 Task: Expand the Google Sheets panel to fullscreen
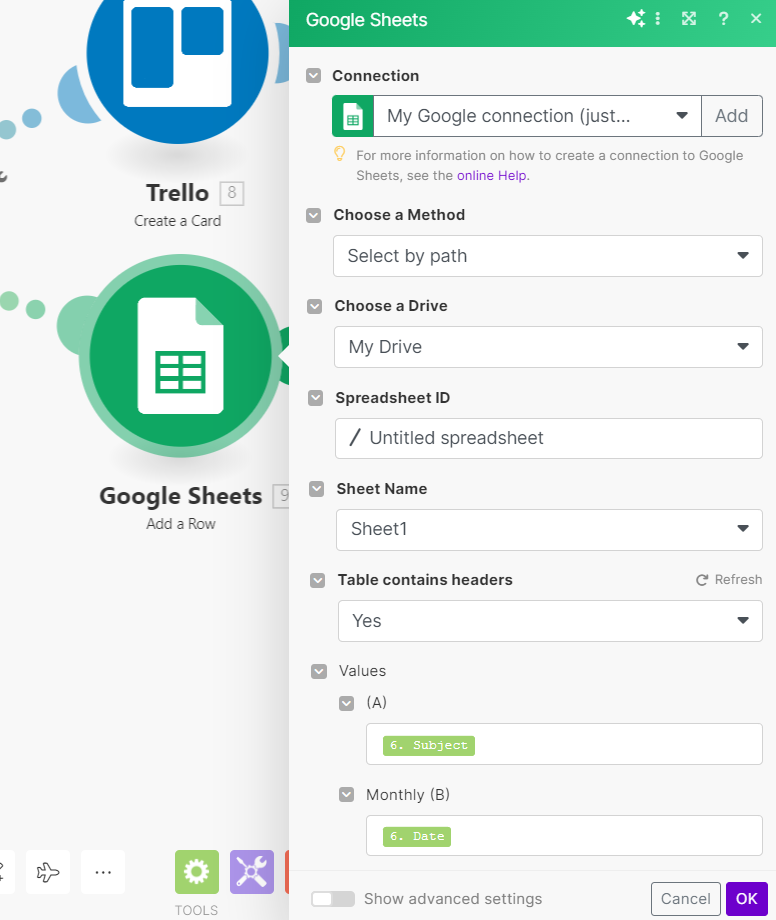point(689,19)
